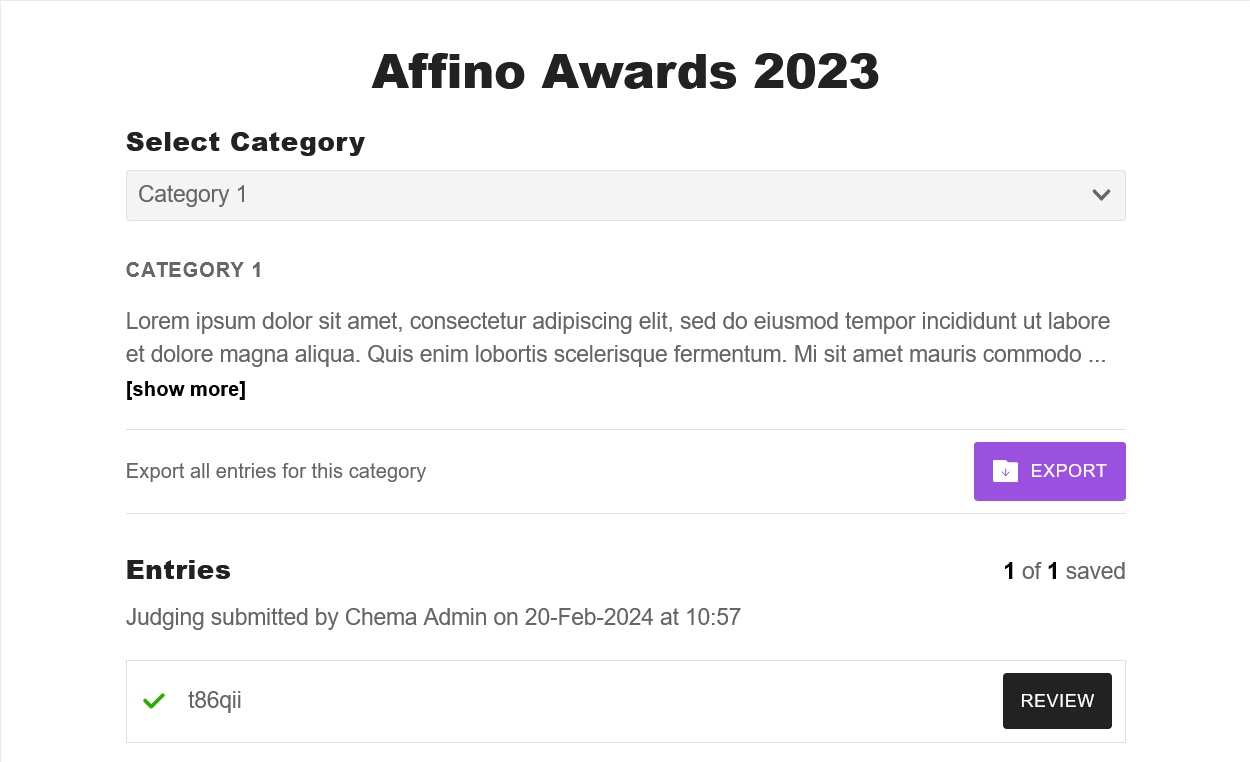
Task: Click the '1 of 1 saved' counter
Action: click(x=1064, y=571)
